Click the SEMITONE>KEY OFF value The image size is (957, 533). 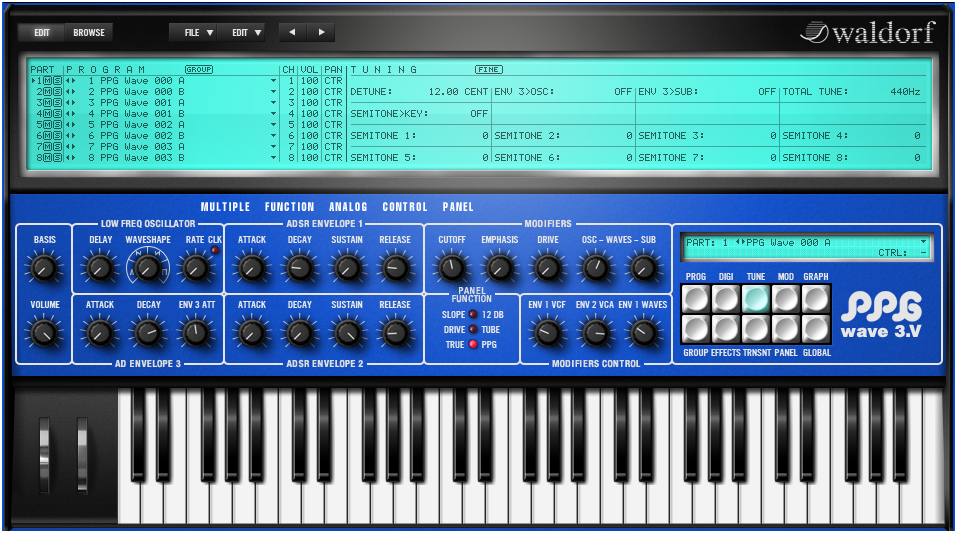tap(479, 114)
